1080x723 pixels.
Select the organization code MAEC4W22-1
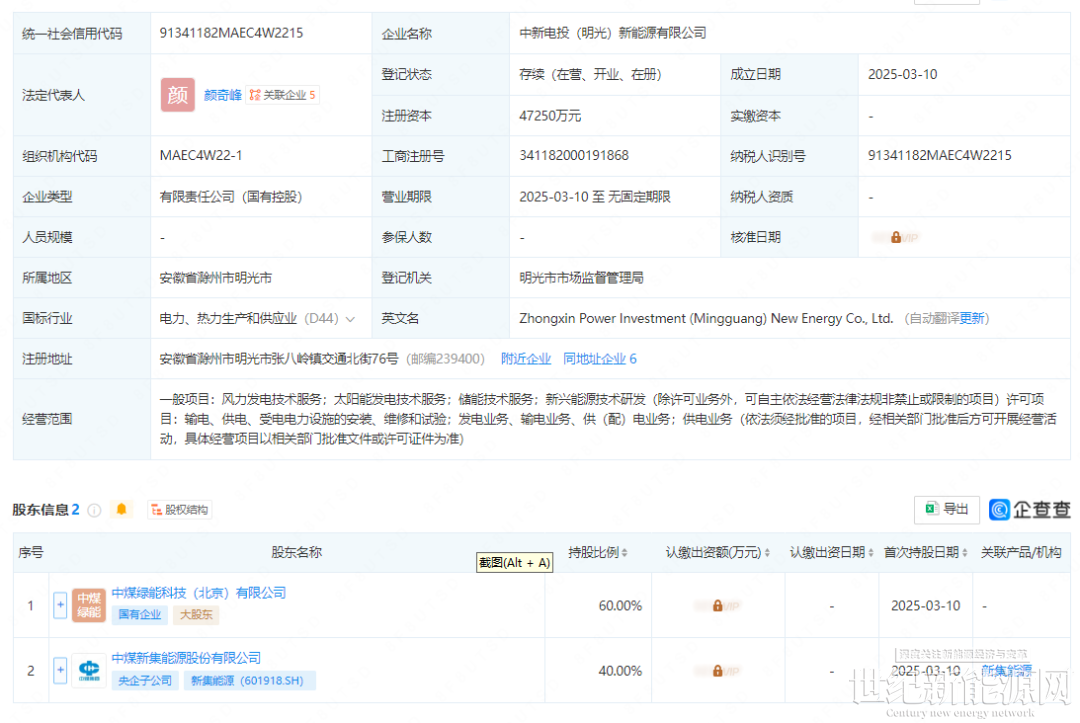coord(200,156)
